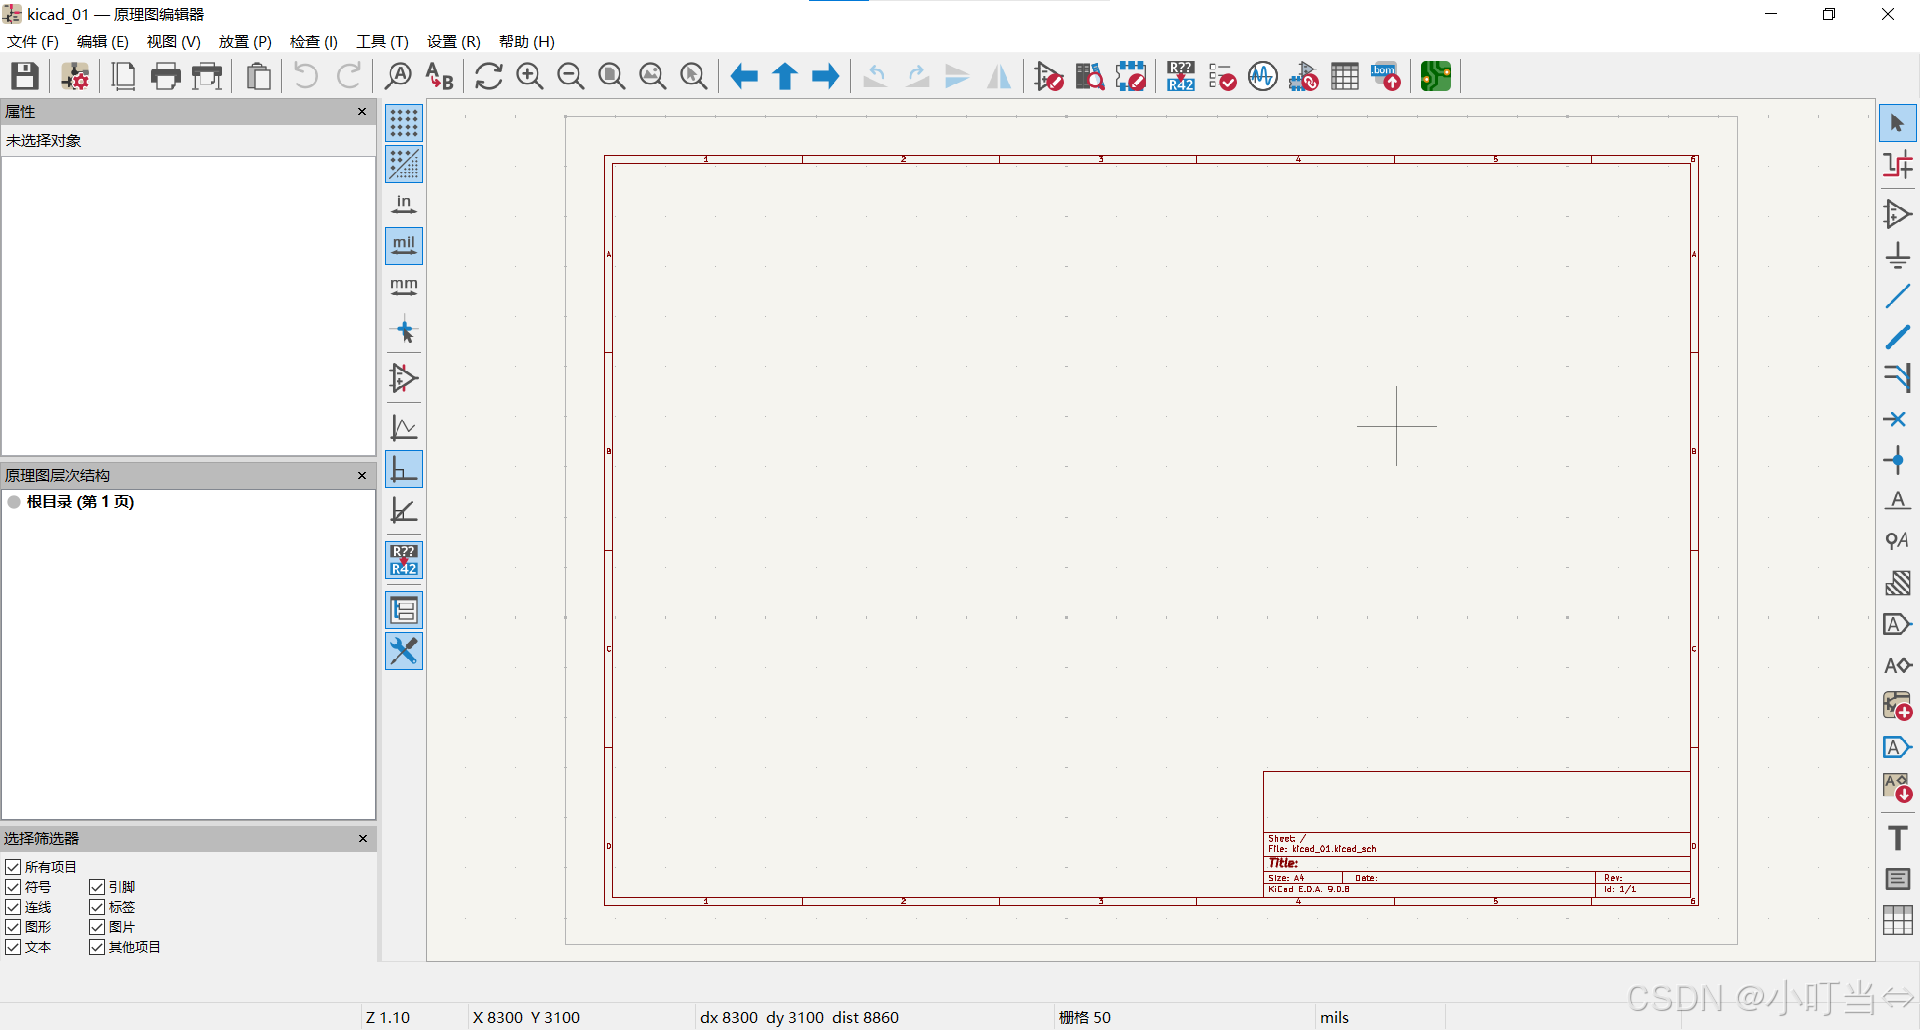This screenshot has width=1920, height=1030.
Task: Paste from clipboard icon
Action: coord(258,76)
